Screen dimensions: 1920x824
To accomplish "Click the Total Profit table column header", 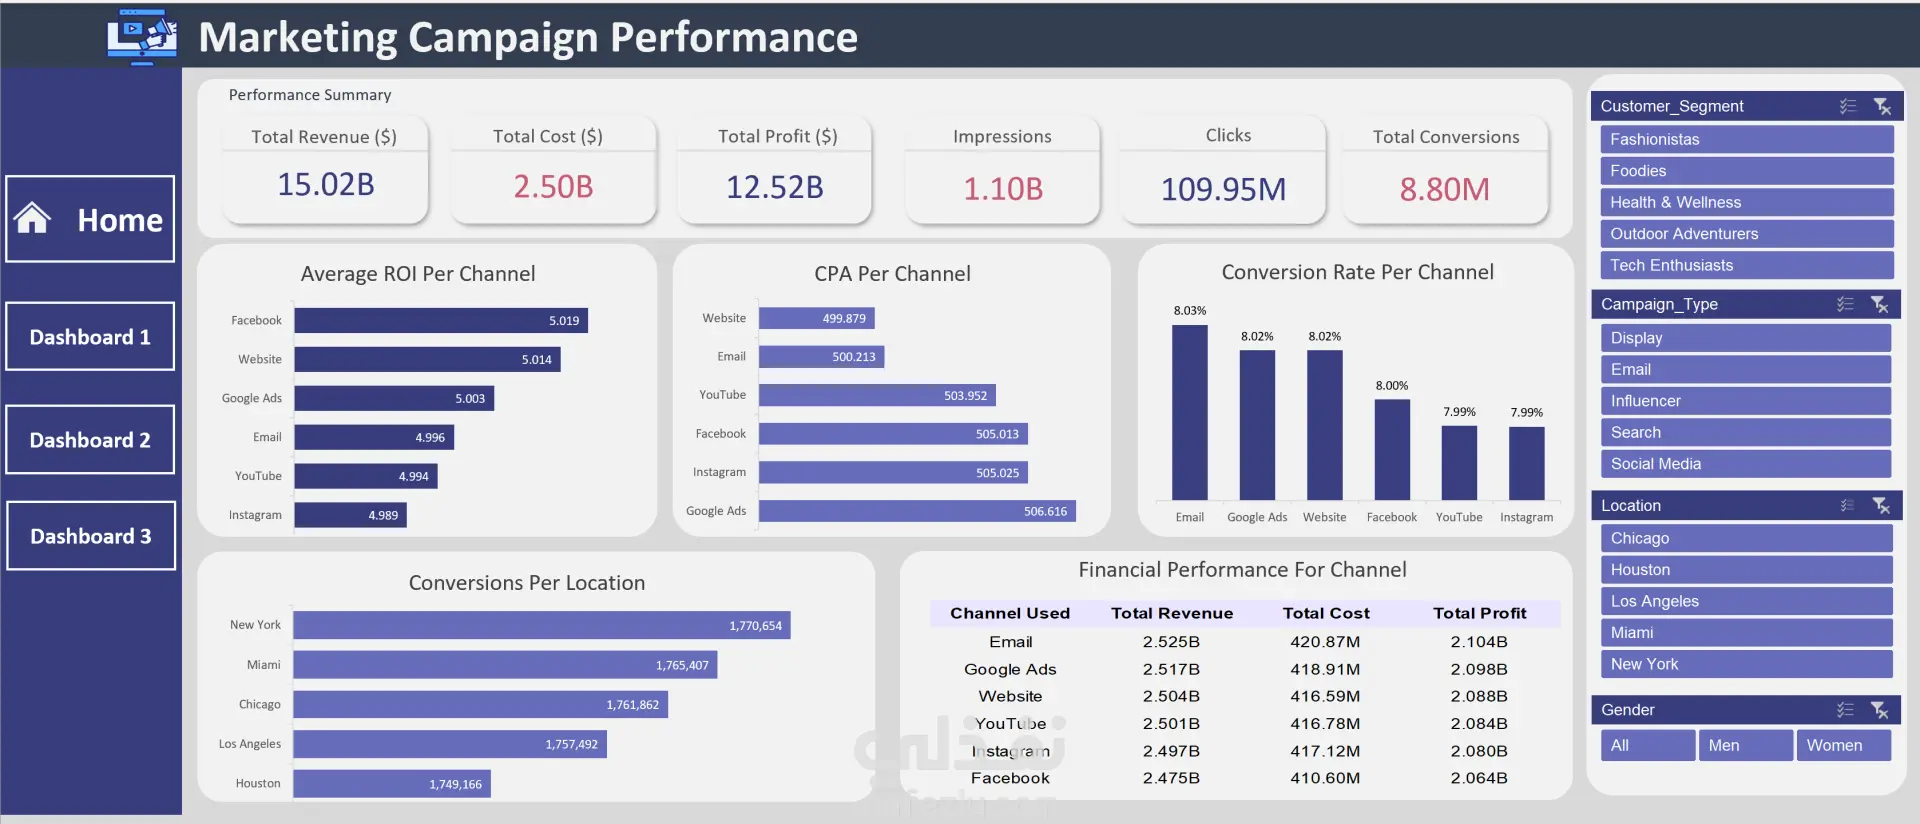I will (x=1479, y=613).
